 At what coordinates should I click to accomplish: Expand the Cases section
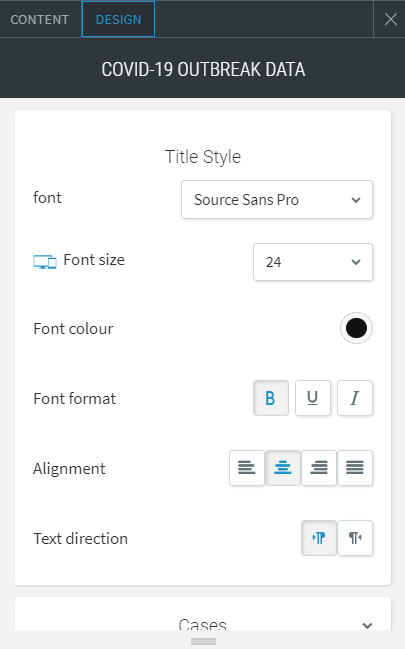[203, 621]
